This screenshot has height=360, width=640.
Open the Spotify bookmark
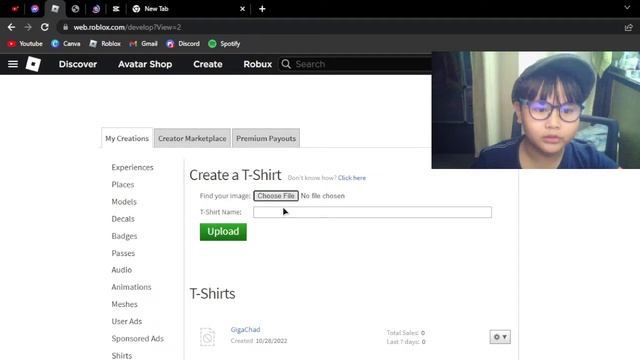click(x=224, y=44)
